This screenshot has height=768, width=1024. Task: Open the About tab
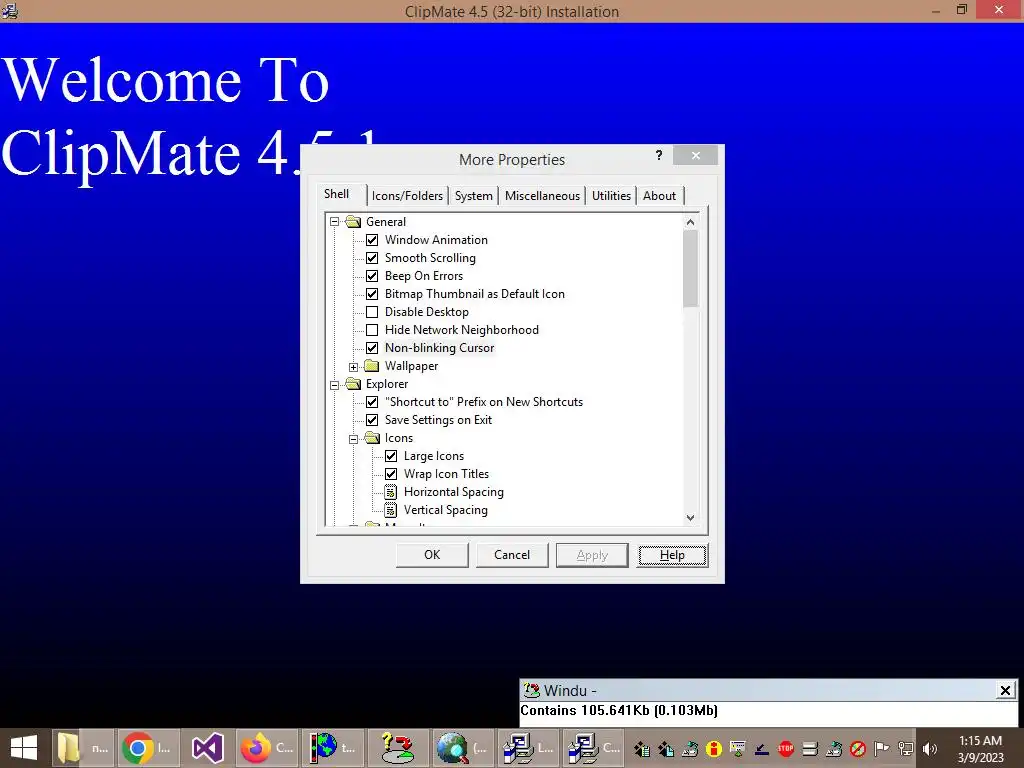coord(660,195)
